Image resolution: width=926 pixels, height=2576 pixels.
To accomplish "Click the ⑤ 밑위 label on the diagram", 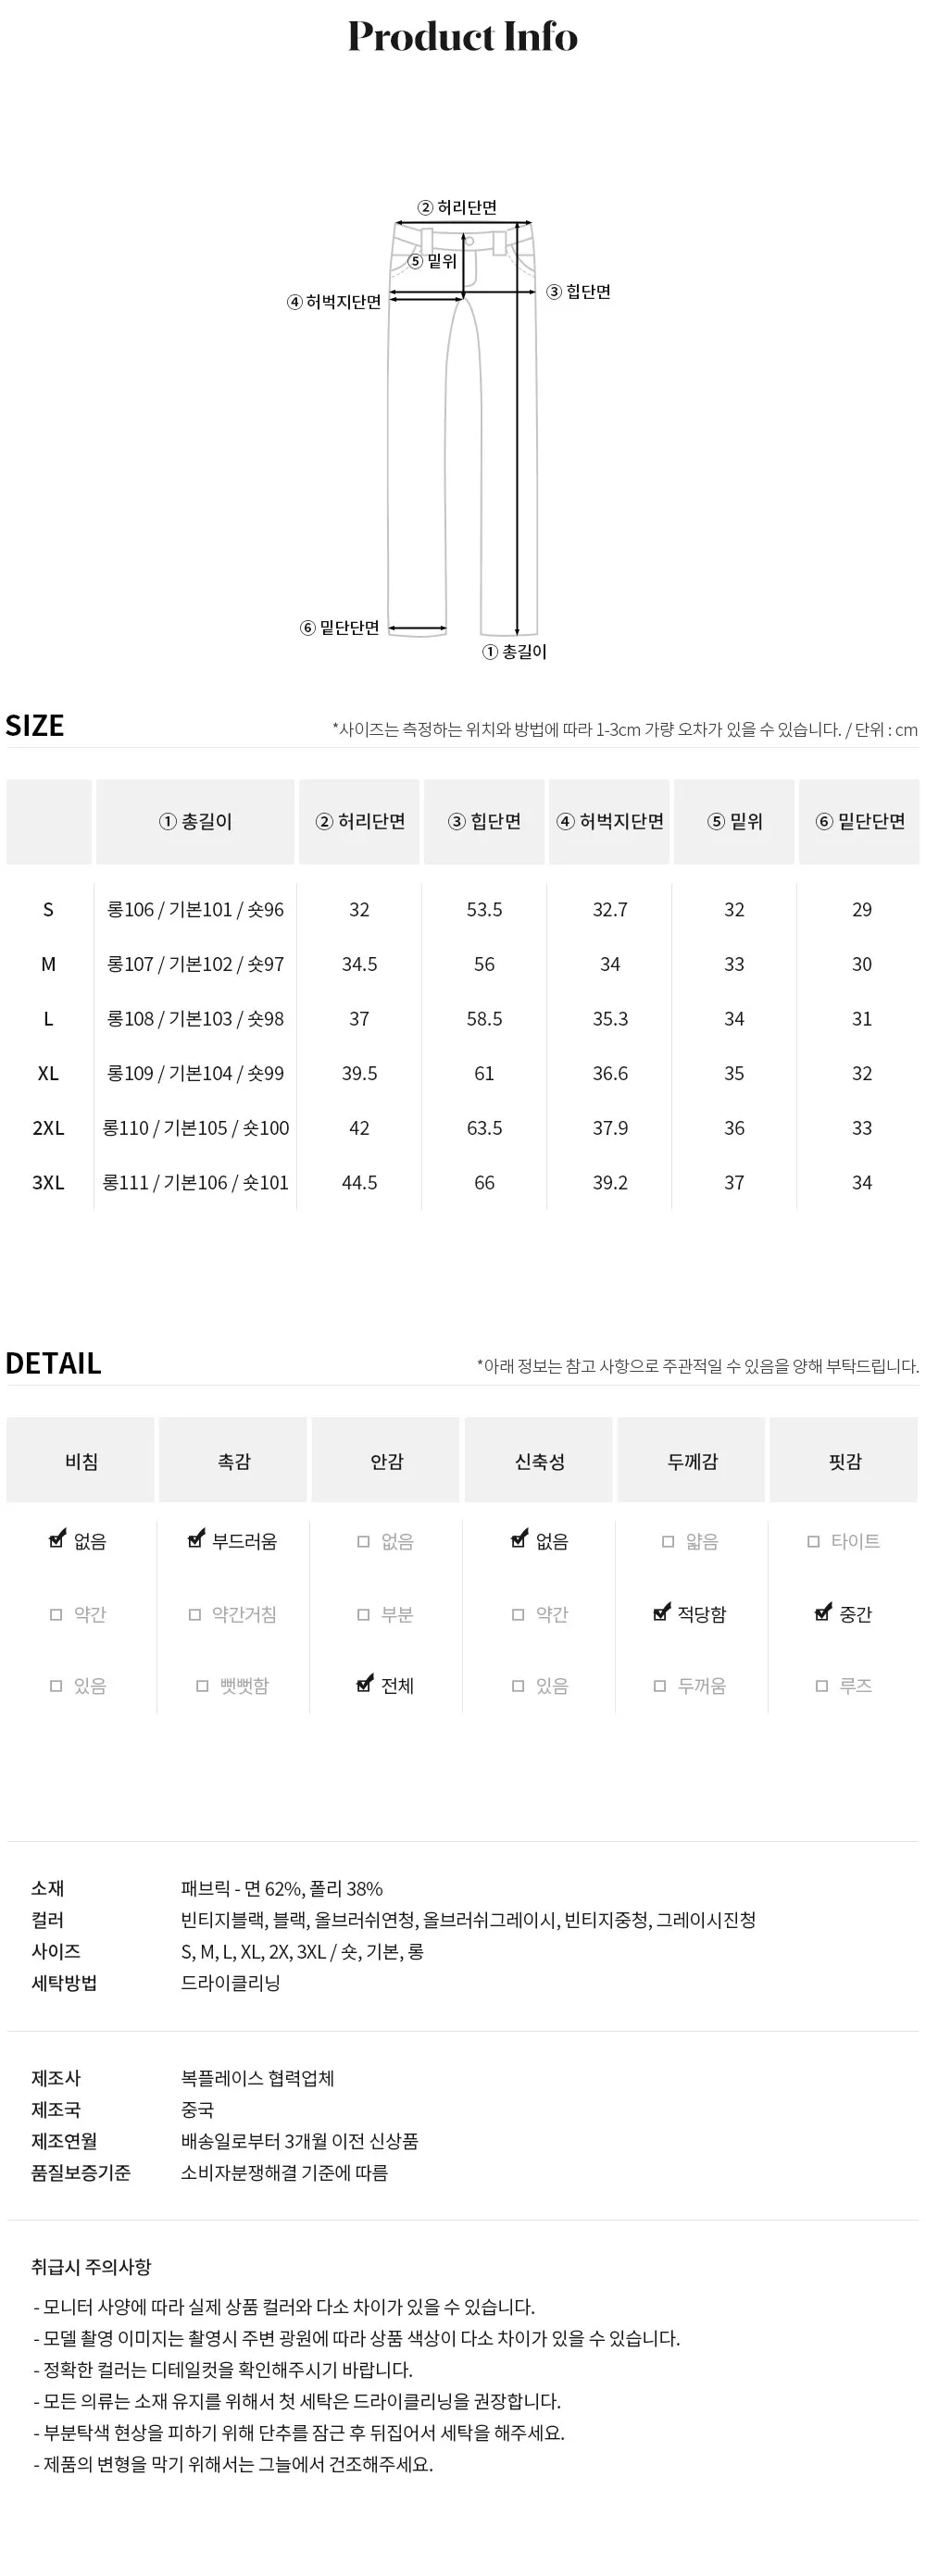I will (x=432, y=261).
